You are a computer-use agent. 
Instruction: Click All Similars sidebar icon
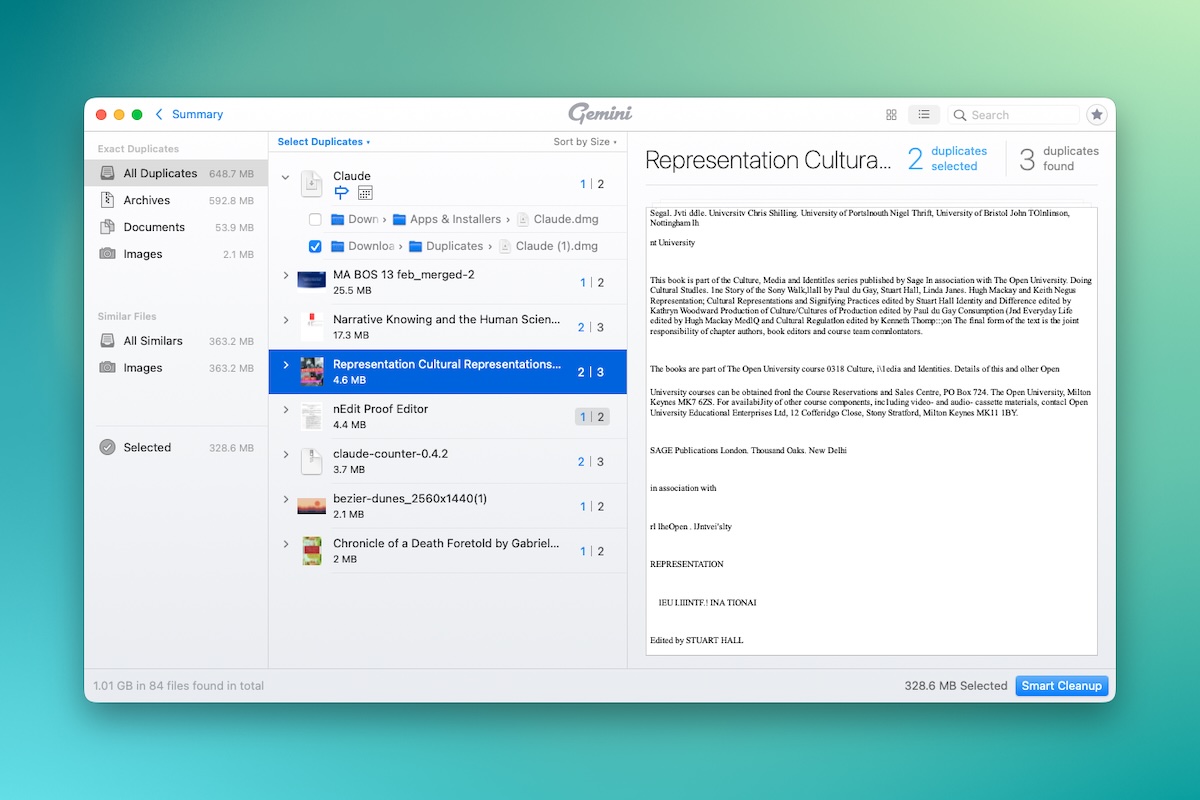click(107, 341)
